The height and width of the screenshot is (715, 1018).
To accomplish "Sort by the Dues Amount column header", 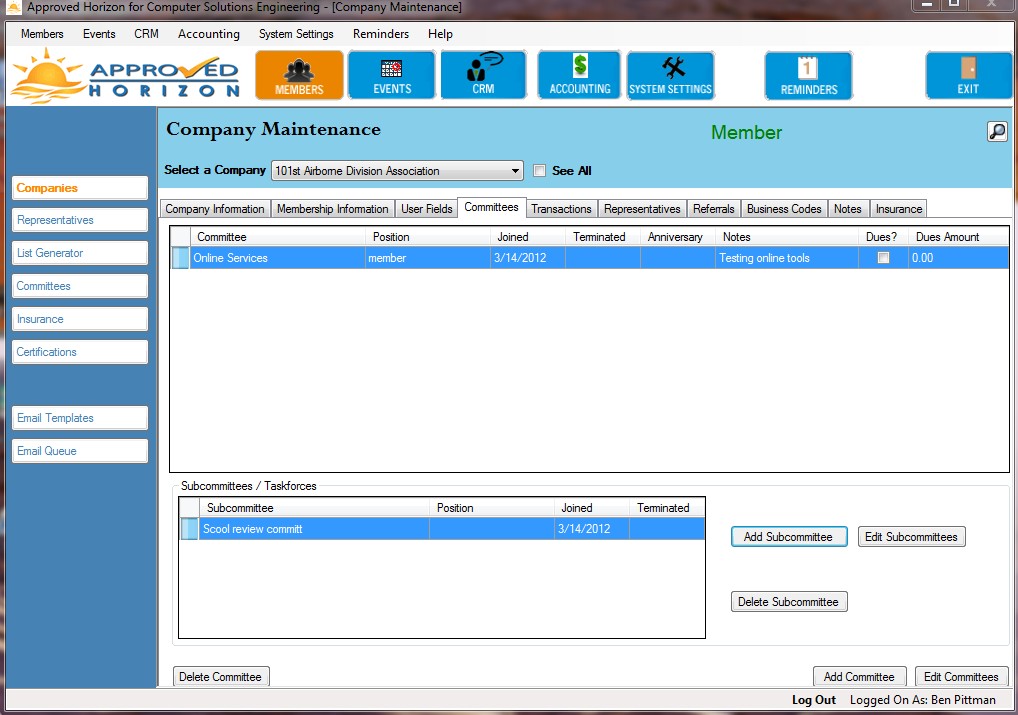I will (x=958, y=237).
